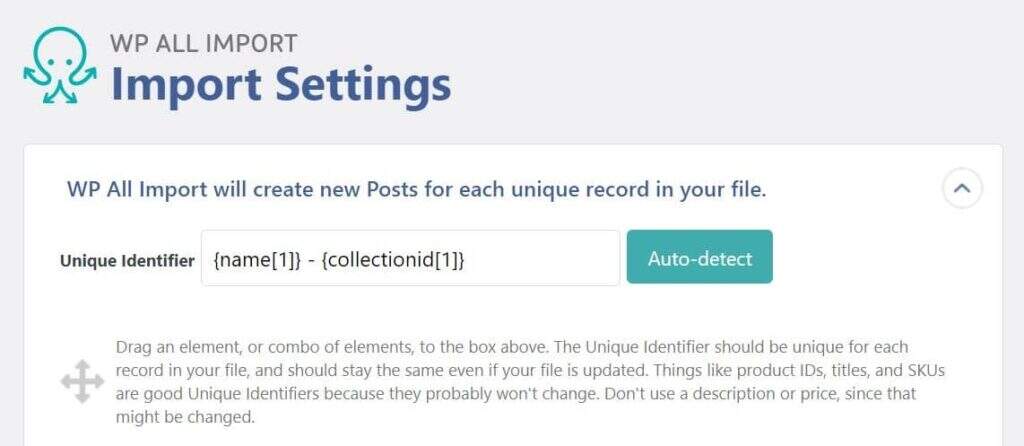
Task: Click the "Import Settings" page heading
Action: (280, 85)
